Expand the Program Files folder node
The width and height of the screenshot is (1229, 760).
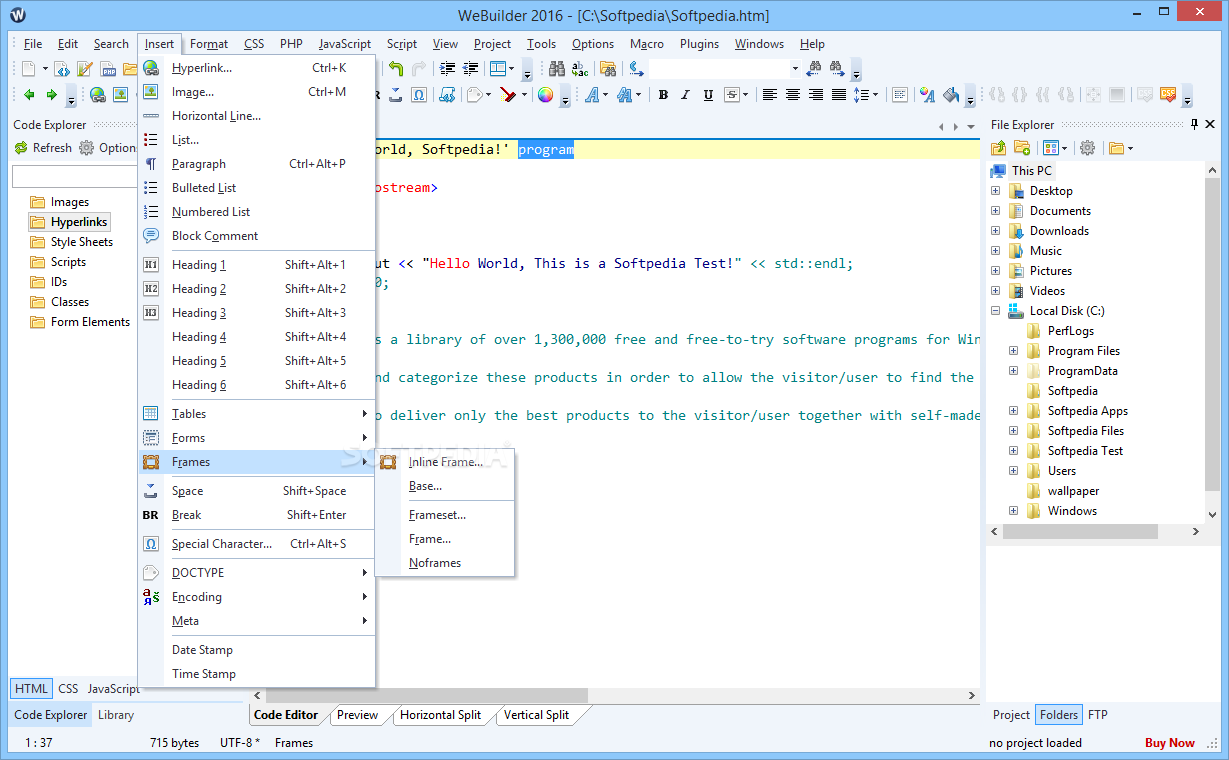pos(1013,351)
